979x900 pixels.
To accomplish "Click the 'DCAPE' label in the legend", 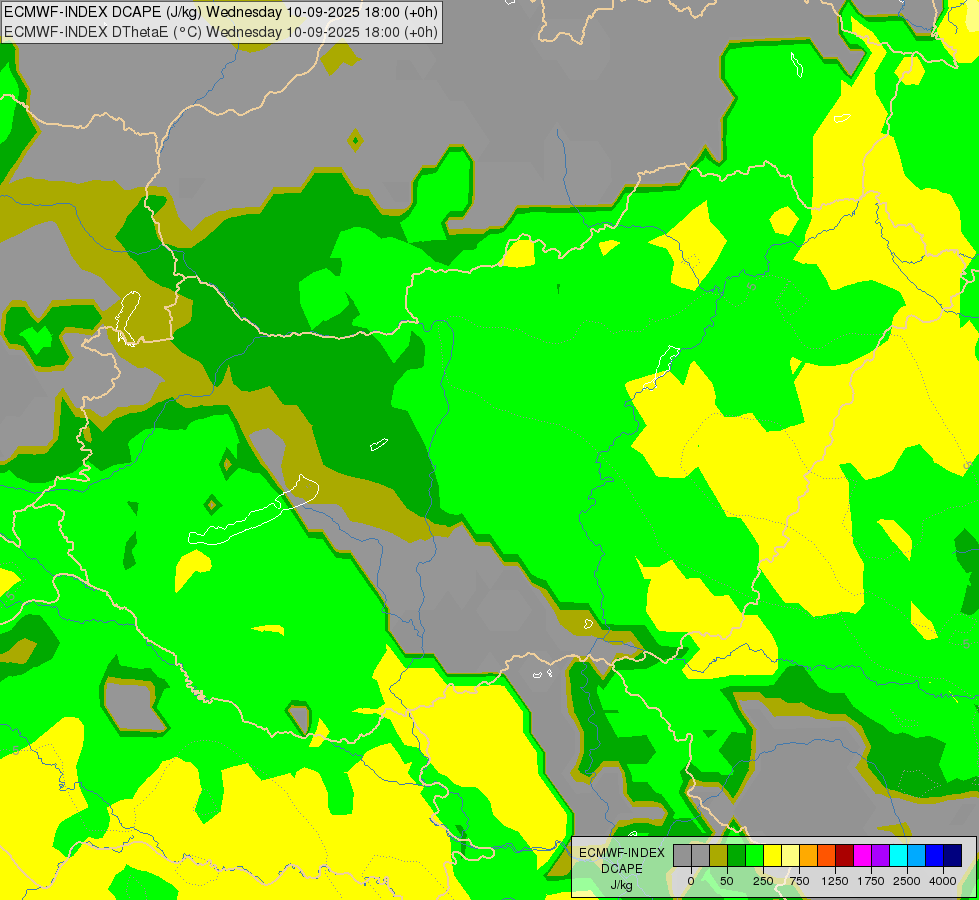I will [622, 869].
